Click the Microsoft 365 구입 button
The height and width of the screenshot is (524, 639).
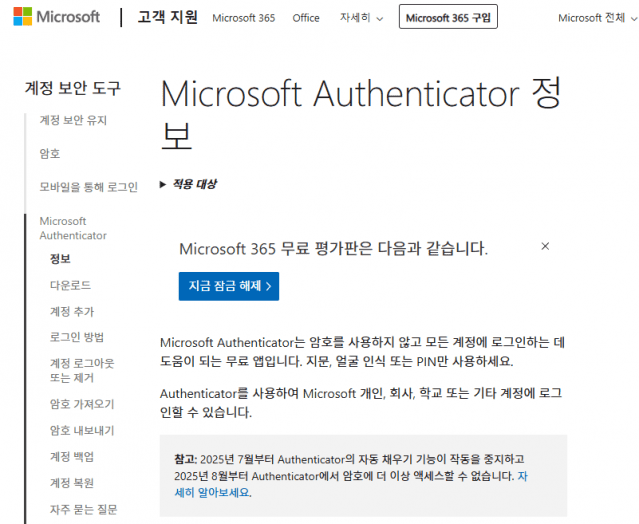coord(448,18)
